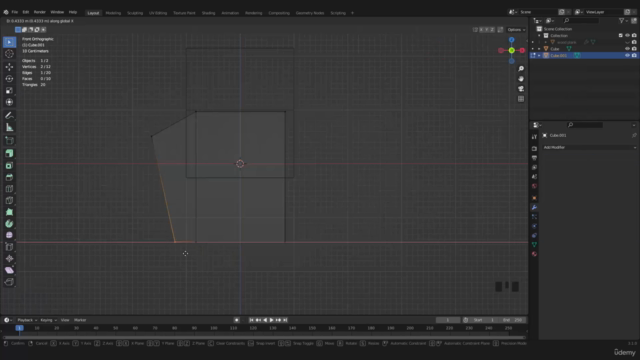
Task: Toggle Collection exclude checkbox in outliner
Action: tap(620, 36)
